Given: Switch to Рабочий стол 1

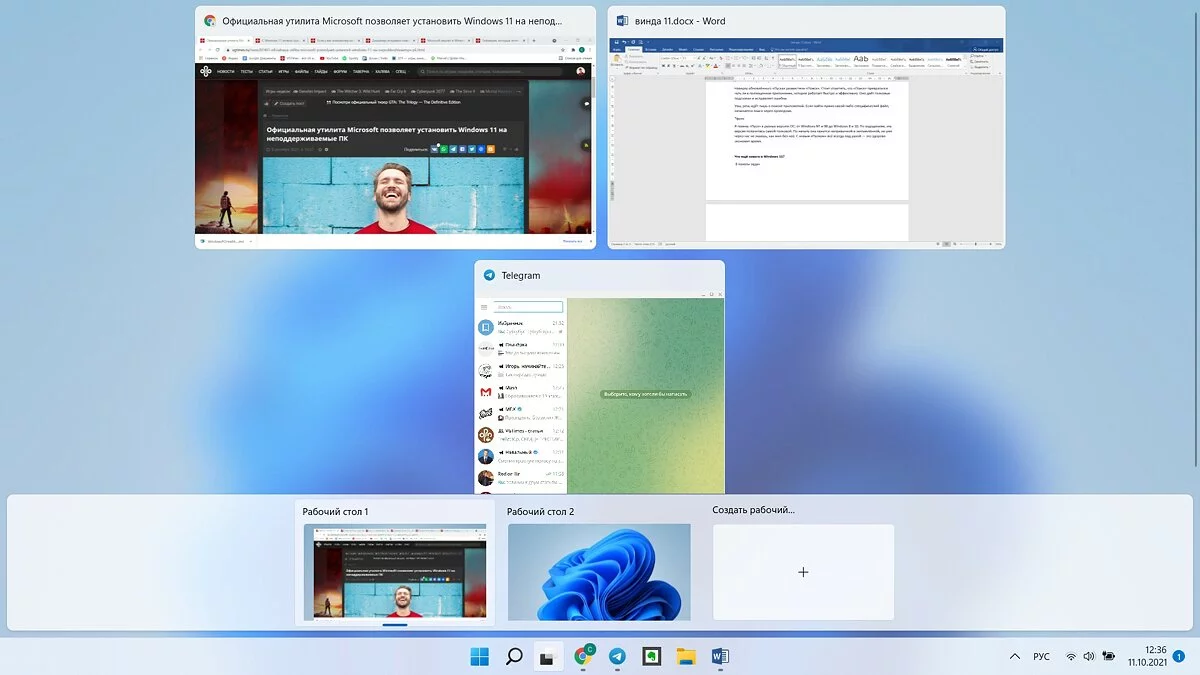Looking at the screenshot, I should (395, 572).
